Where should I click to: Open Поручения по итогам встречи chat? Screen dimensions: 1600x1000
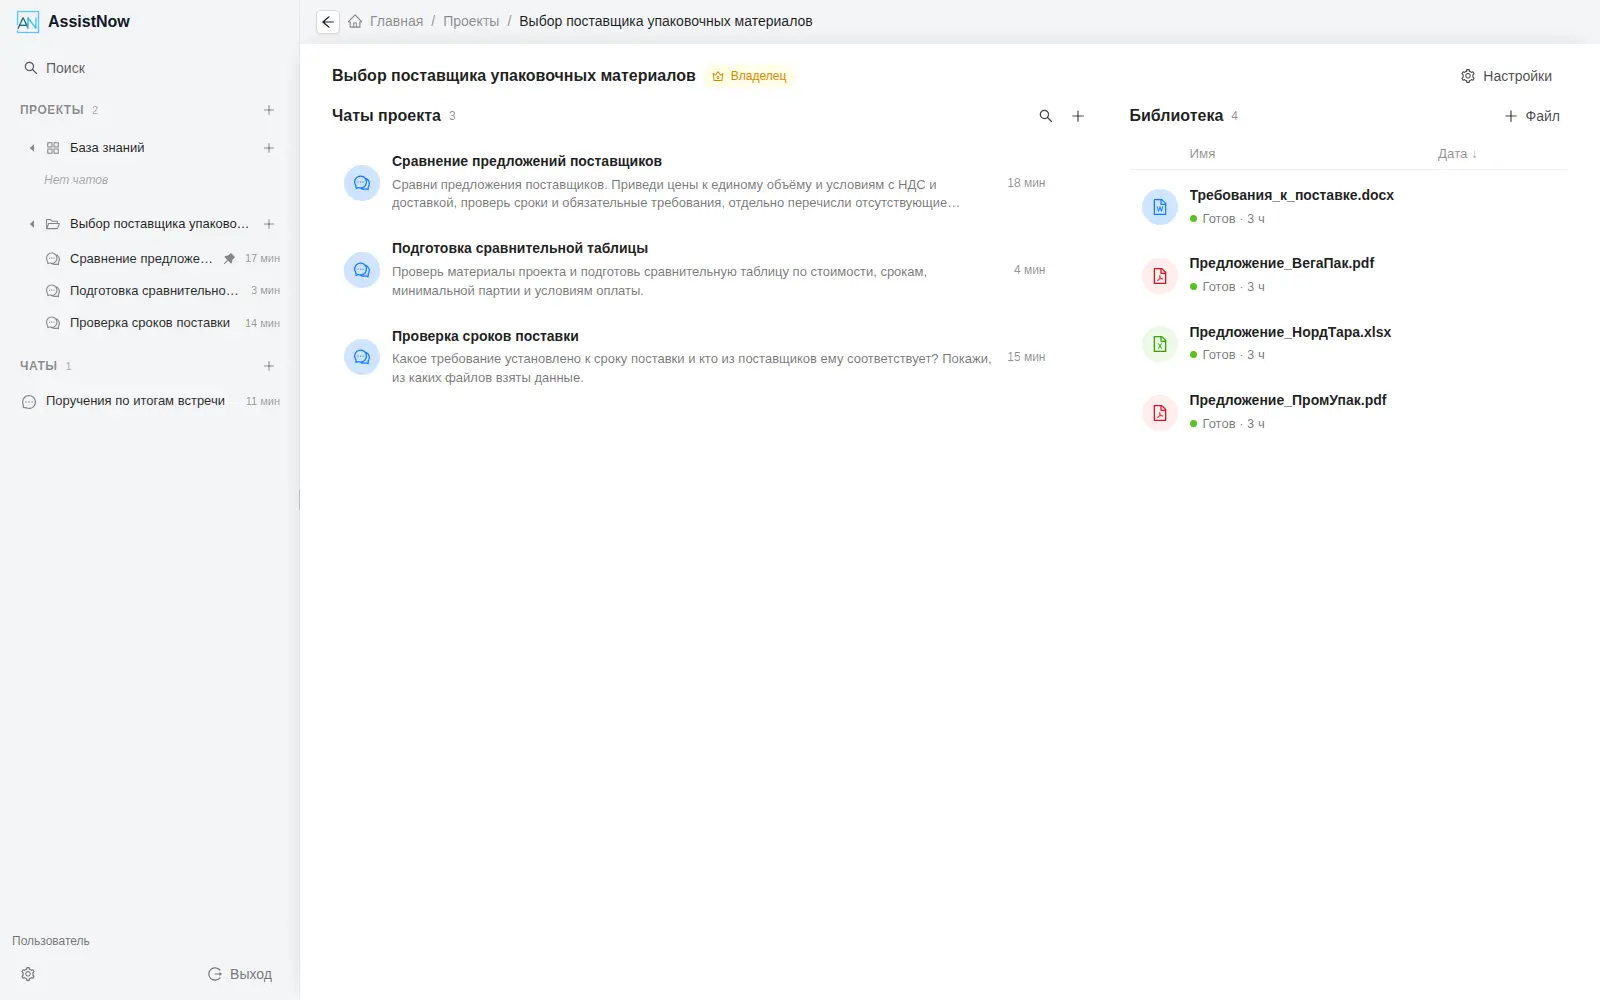[150, 401]
